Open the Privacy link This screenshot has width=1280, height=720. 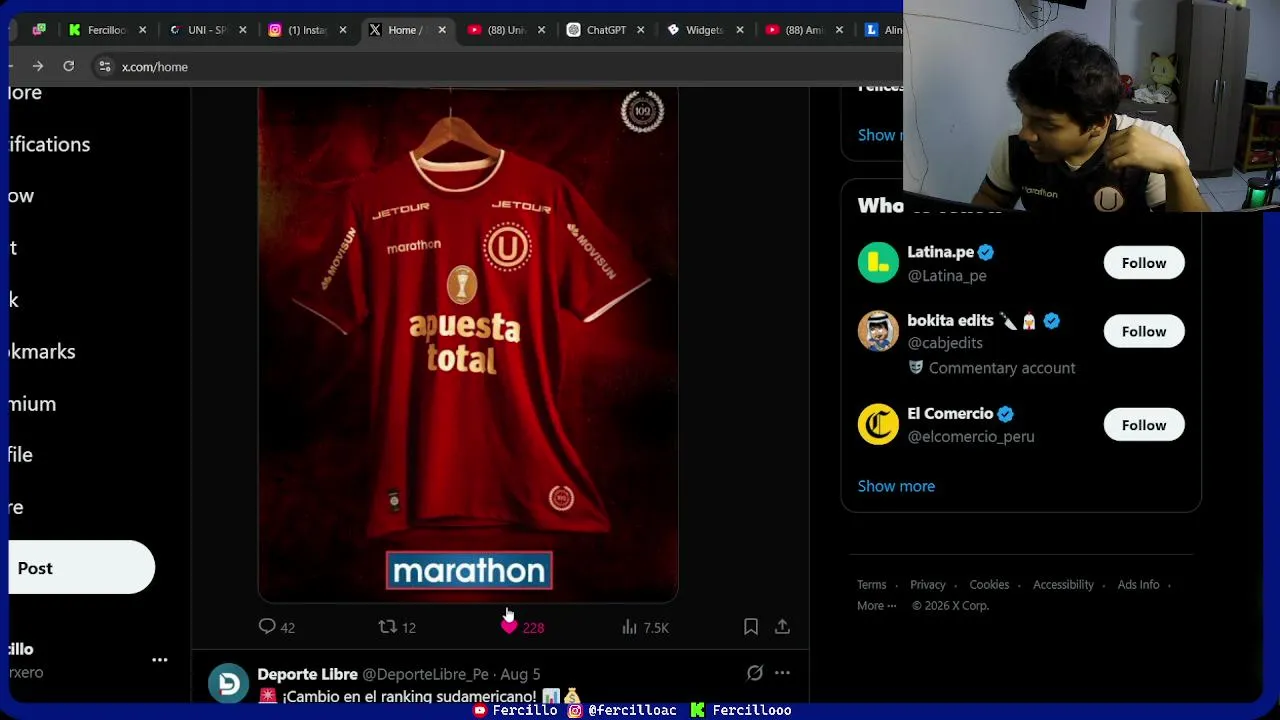pos(927,585)
